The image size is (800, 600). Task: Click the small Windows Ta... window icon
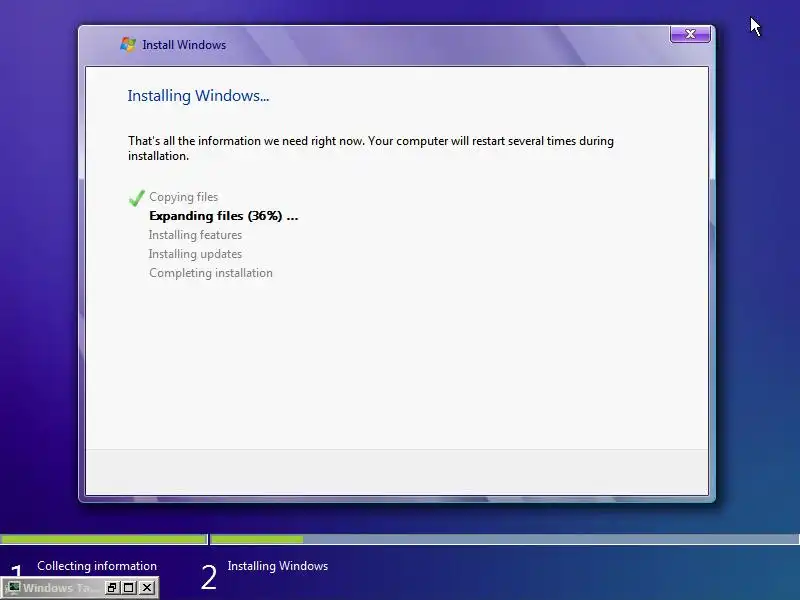[x=14, y=587]
